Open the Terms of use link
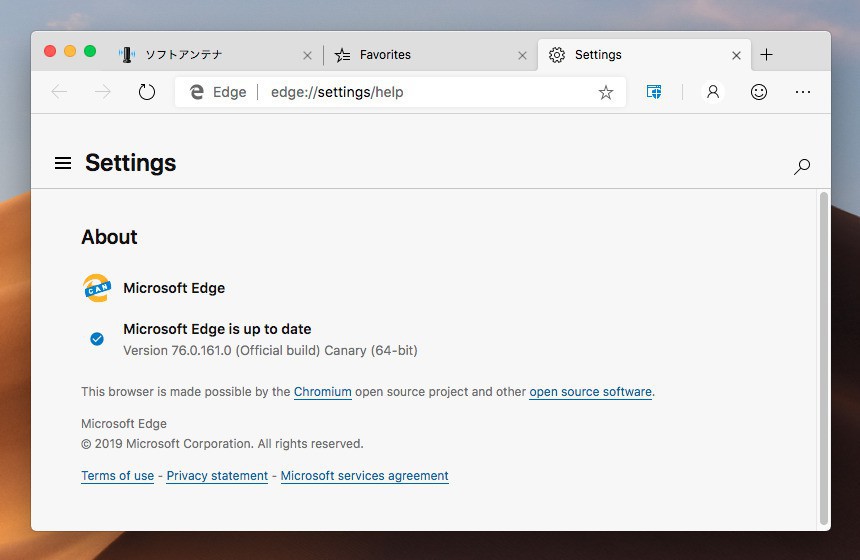 point(117,476)
